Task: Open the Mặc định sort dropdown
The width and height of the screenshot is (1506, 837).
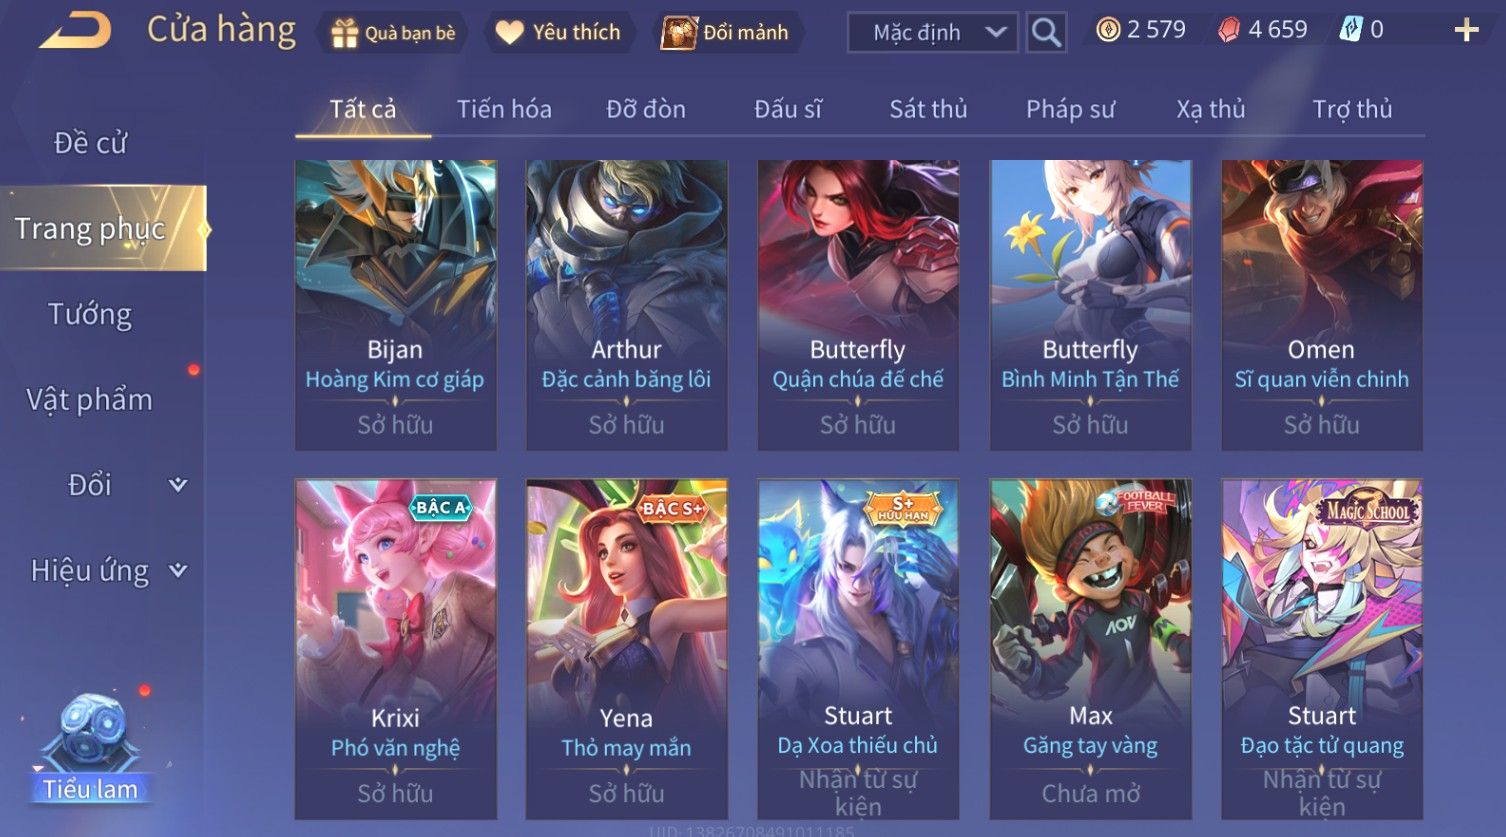Action: pyautogui.click(x=932, y=32)
